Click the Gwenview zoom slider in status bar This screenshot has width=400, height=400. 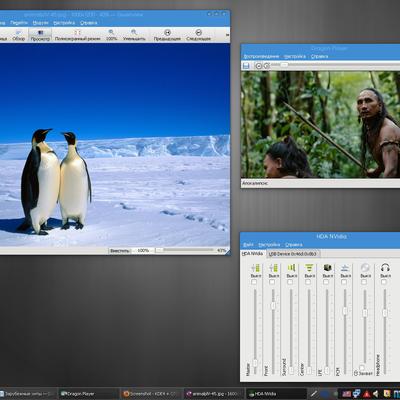[x=185, y=250]
